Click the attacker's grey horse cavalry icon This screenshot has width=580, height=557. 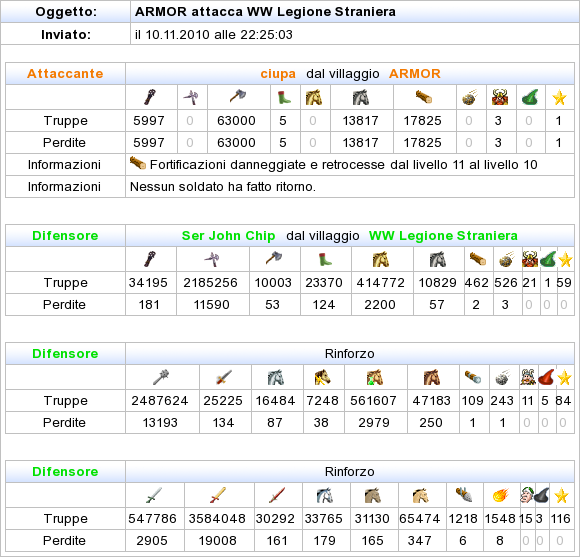coord(361,97)
